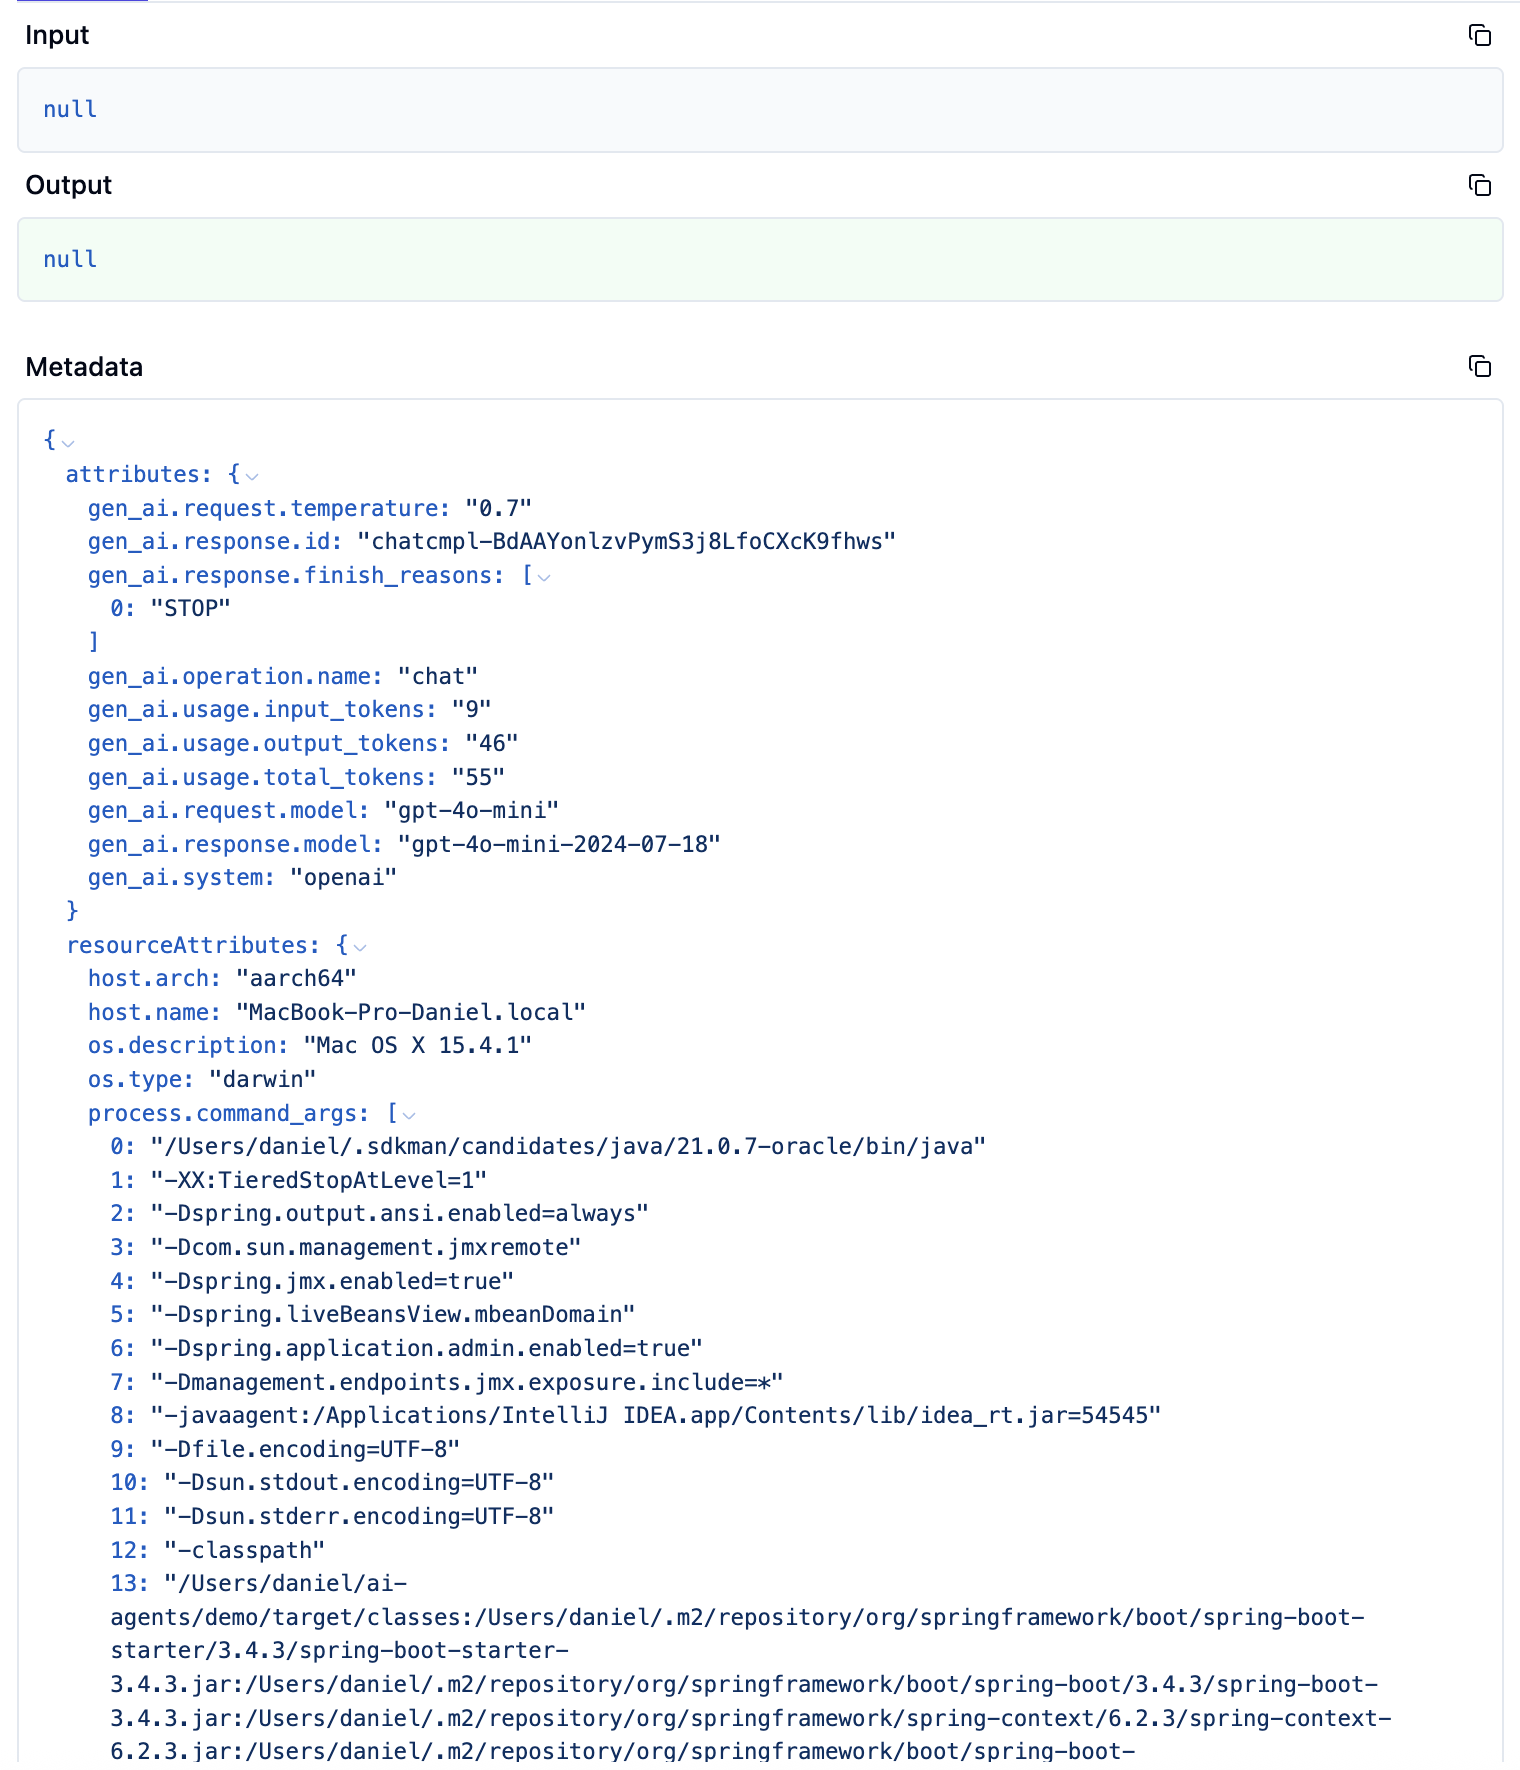Click the "openai" system value

tap(344, 877)
